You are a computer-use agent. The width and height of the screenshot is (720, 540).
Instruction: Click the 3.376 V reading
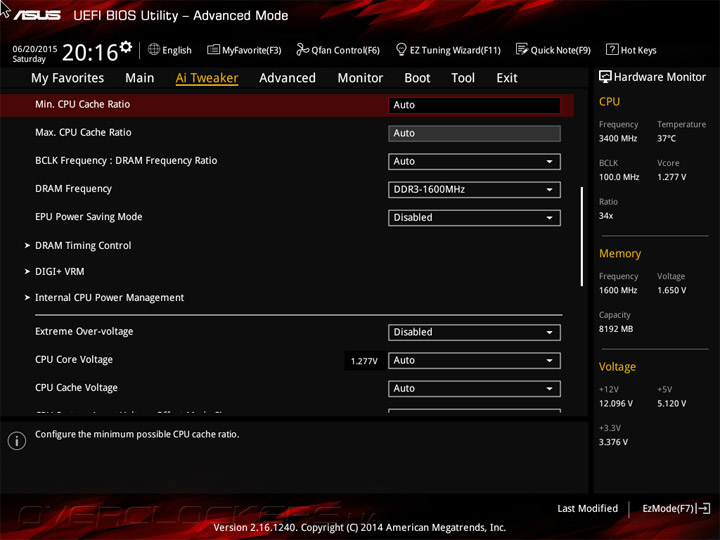[x=613, y=442]
